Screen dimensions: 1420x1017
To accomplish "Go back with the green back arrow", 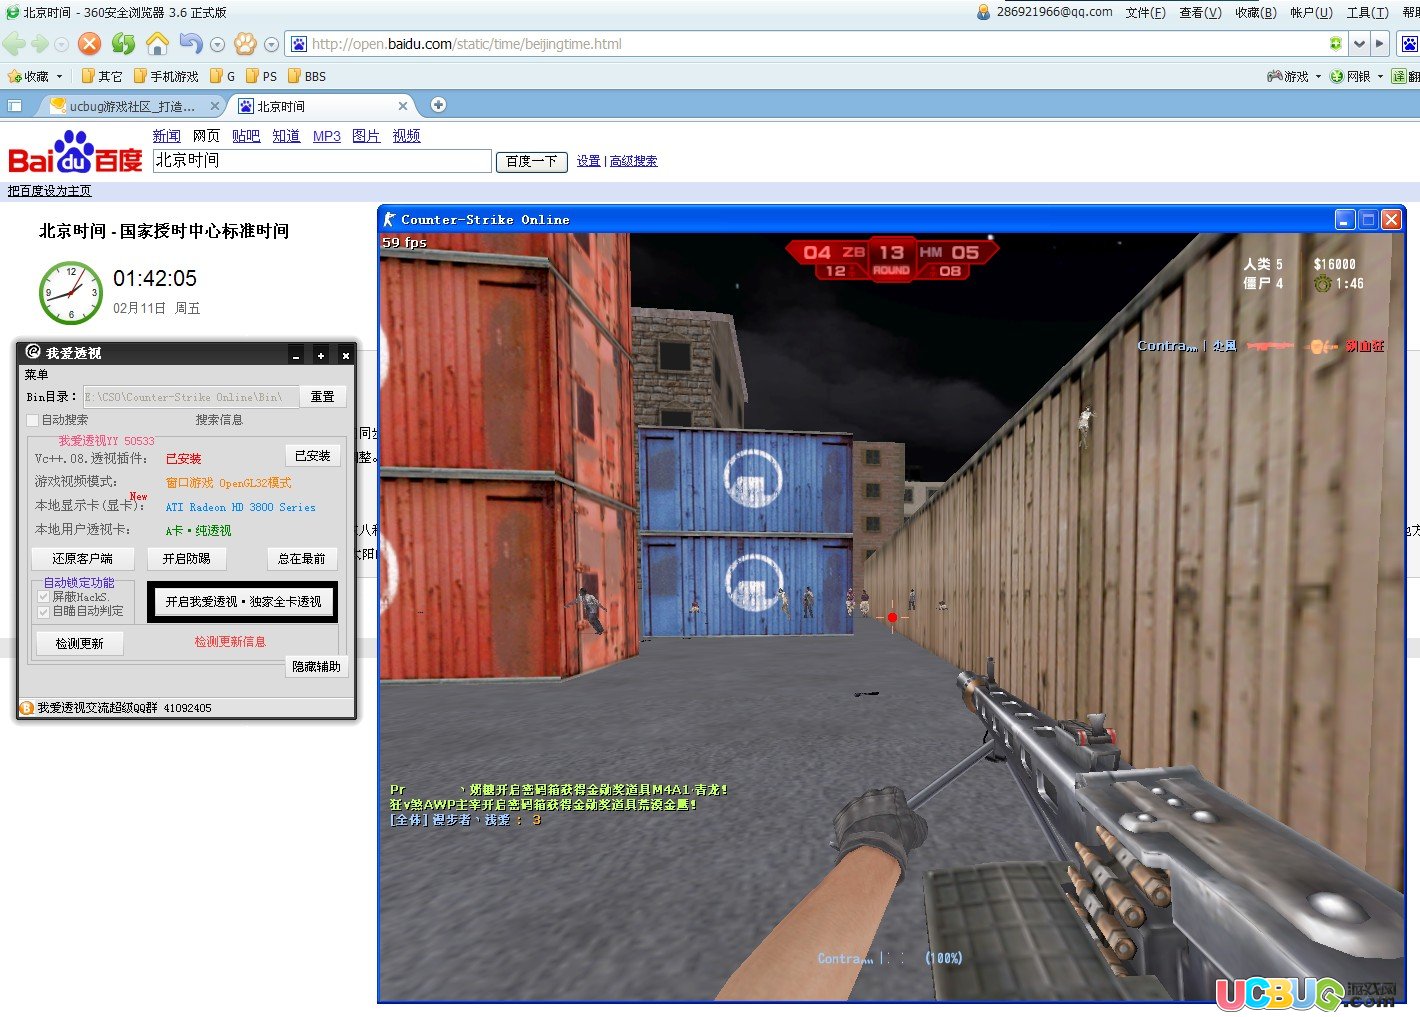I will point(13,43).
